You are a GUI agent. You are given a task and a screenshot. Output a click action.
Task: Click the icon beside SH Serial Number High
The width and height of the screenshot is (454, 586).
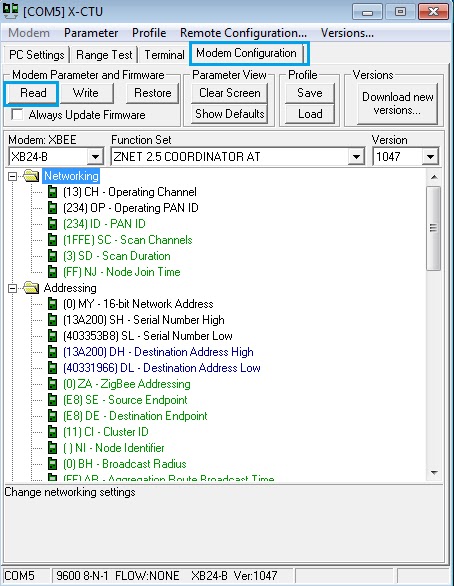coord(53,320)
